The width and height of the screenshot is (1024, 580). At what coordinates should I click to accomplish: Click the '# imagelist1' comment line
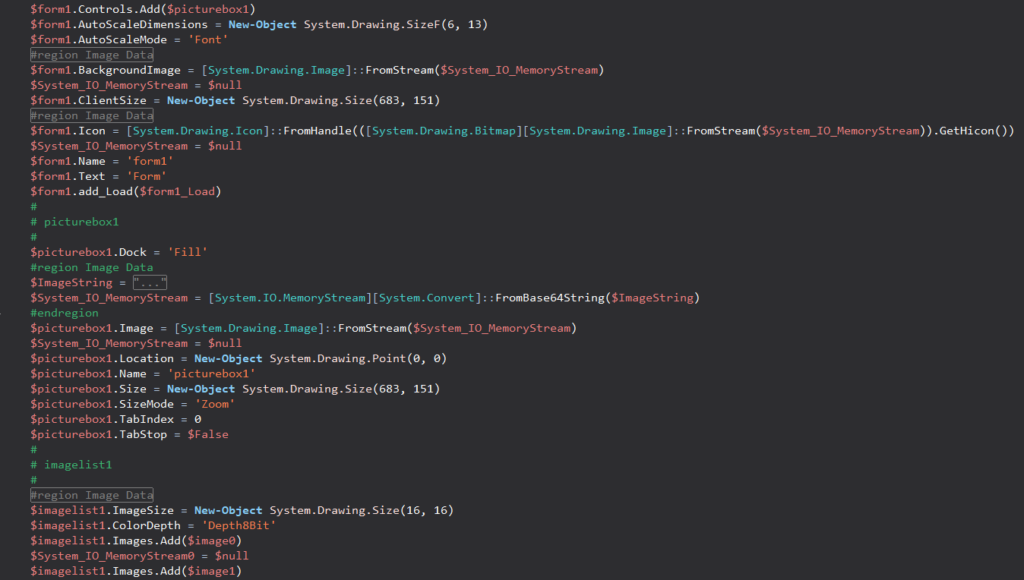71,465
